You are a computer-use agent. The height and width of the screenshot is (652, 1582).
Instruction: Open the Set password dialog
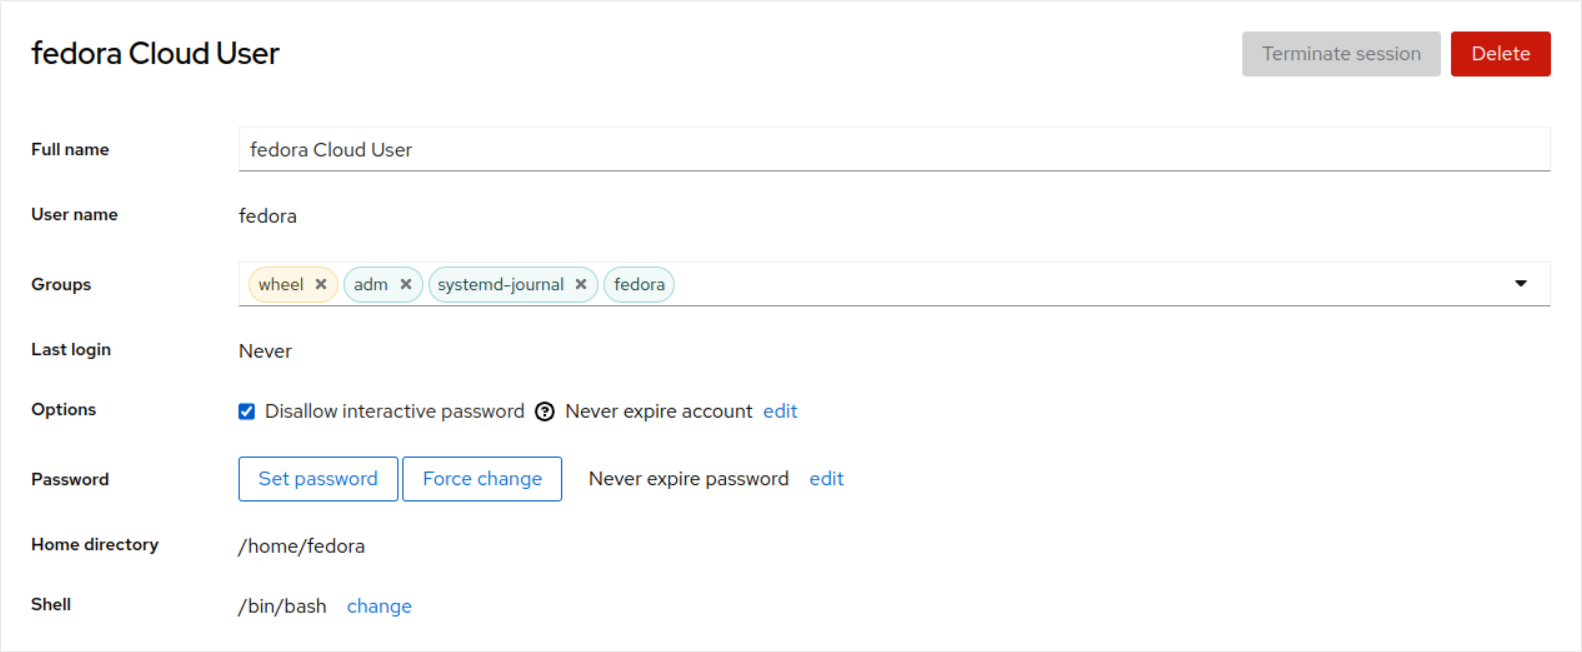click(318, 479)
